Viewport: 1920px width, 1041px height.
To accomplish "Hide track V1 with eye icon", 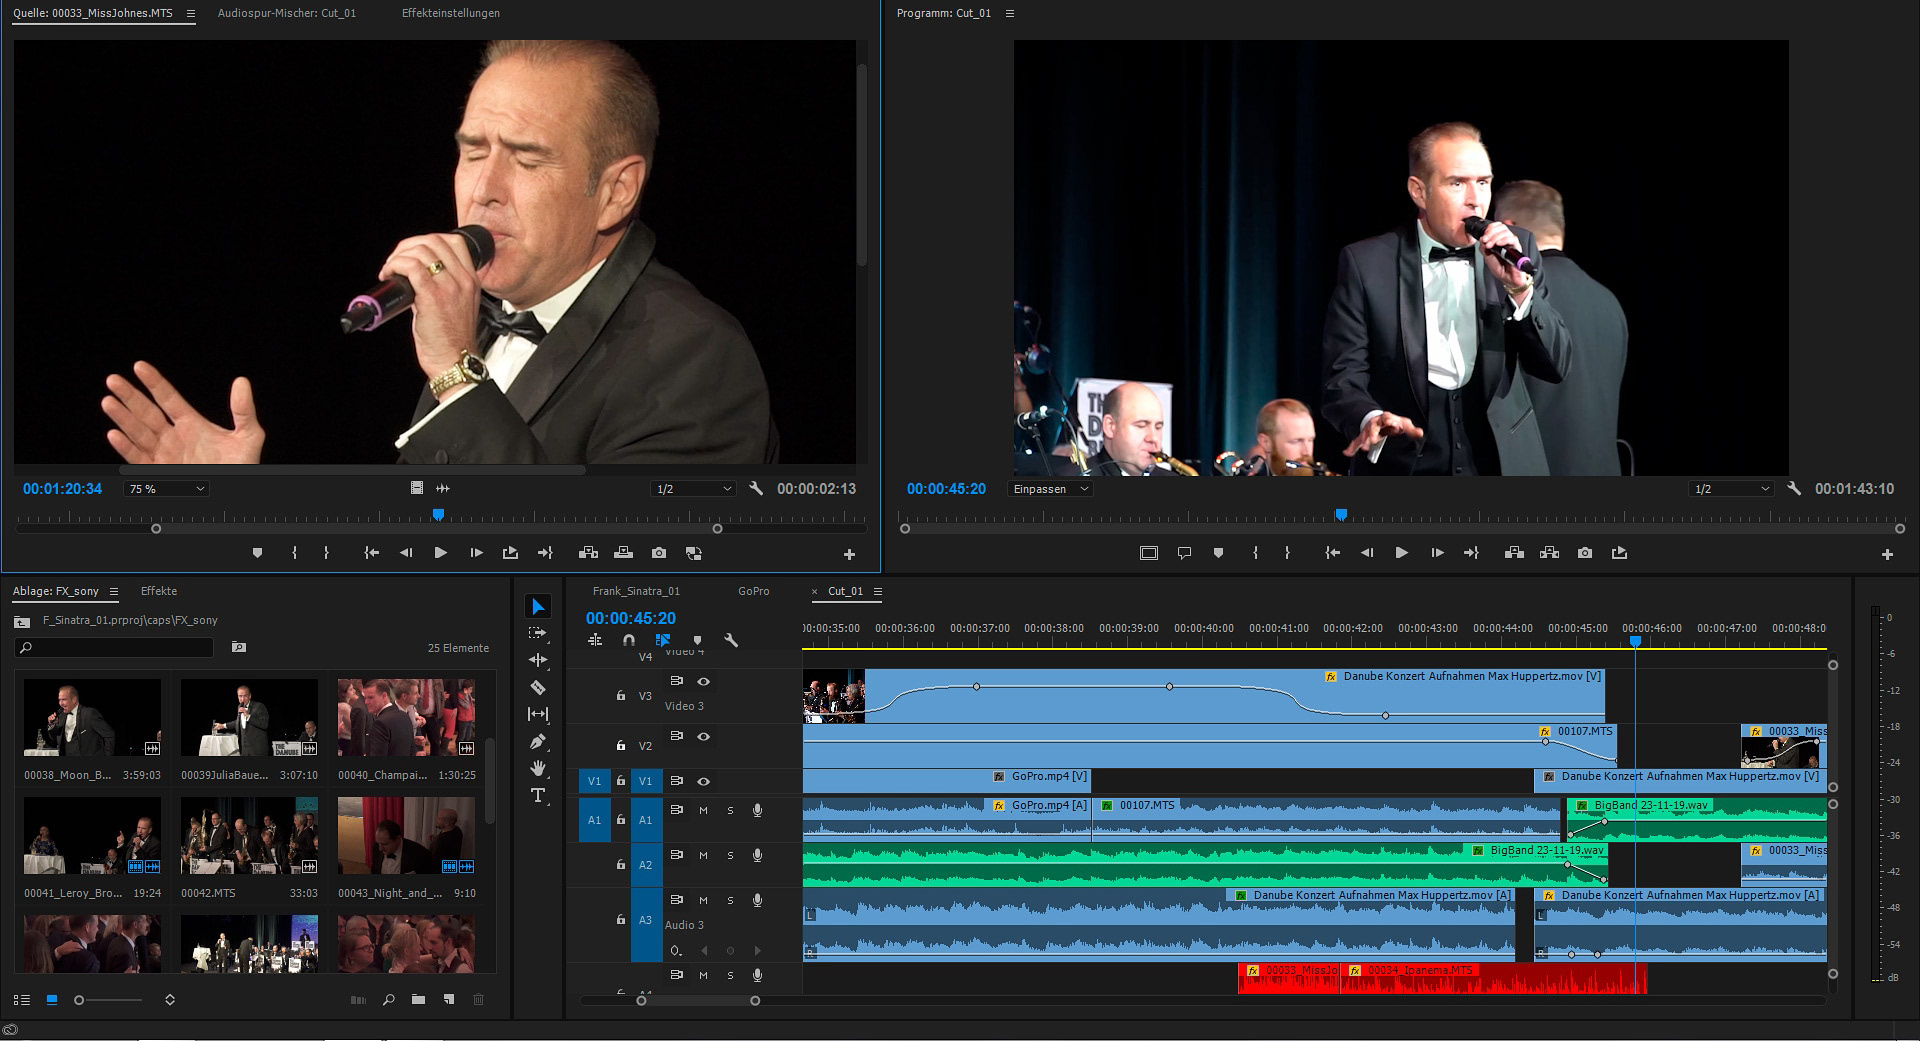I will (703, 781).
